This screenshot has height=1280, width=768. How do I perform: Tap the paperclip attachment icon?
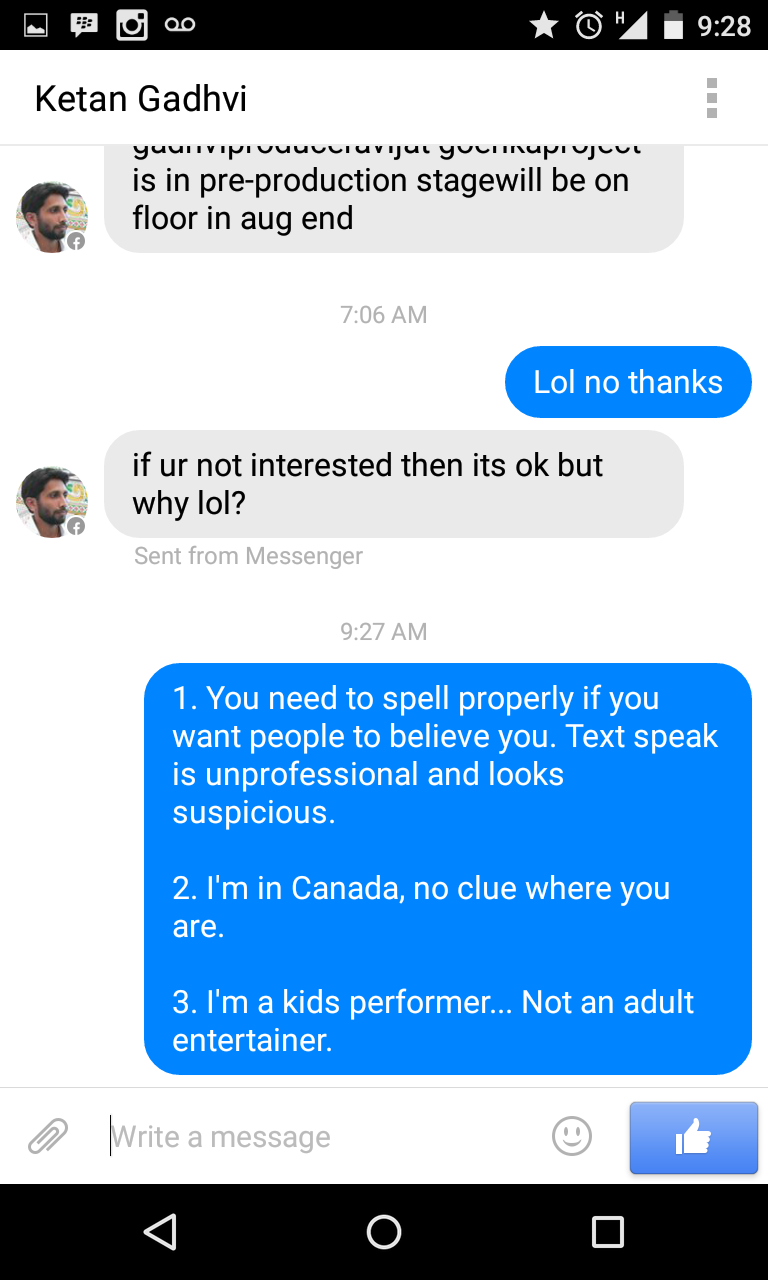[47, 1136]
